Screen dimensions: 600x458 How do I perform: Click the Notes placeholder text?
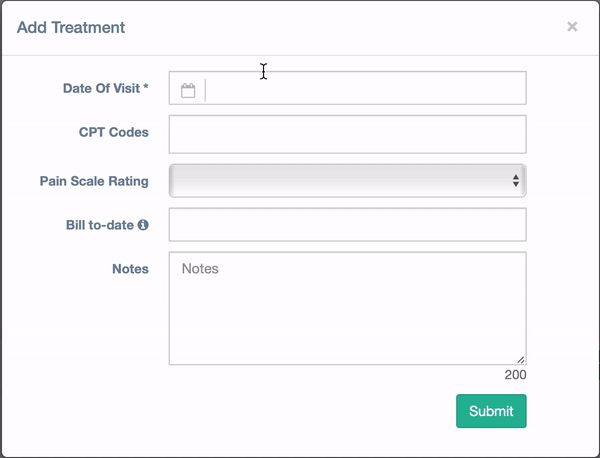click(x=200, y=269)
